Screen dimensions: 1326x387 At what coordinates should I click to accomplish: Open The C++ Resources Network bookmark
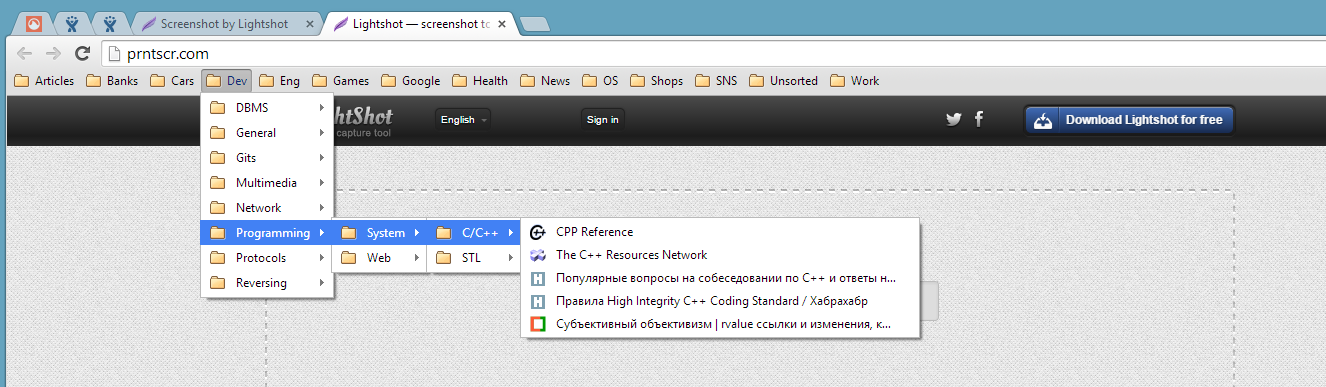point(720,255)
